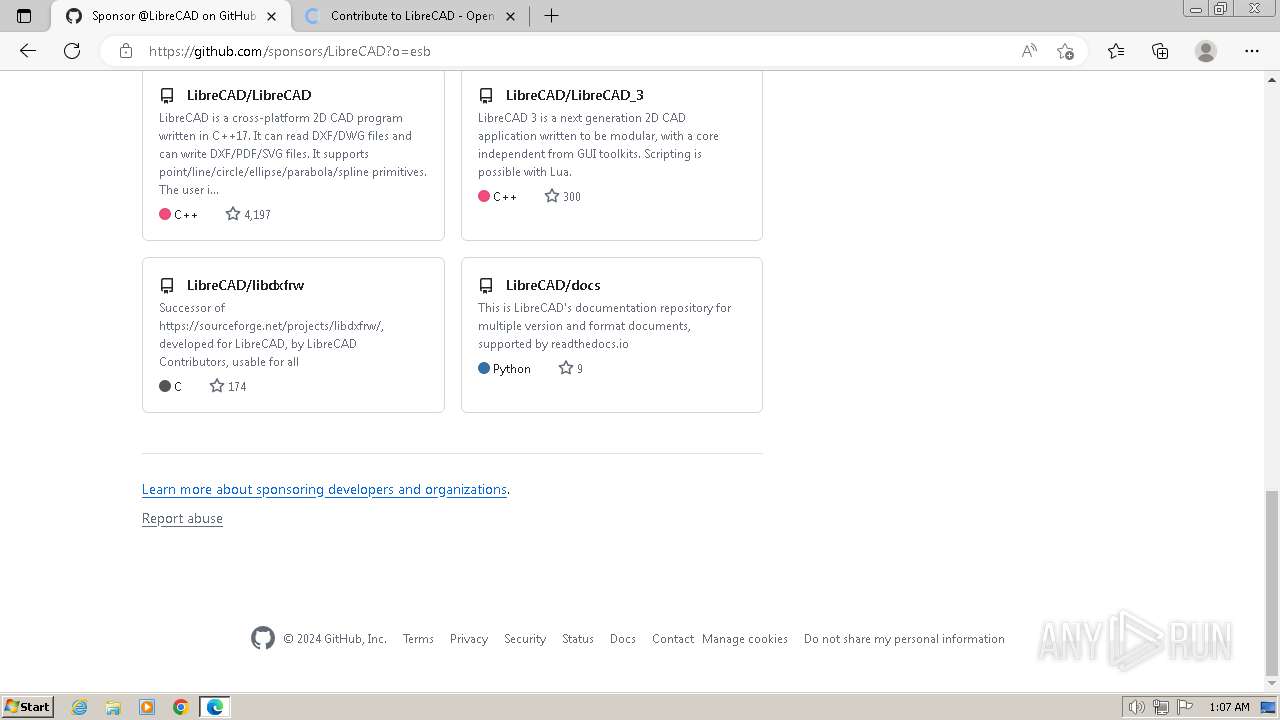Click Do not share my personal information
This screenshot has height=720, width=1280.
(x=904, y=639)
